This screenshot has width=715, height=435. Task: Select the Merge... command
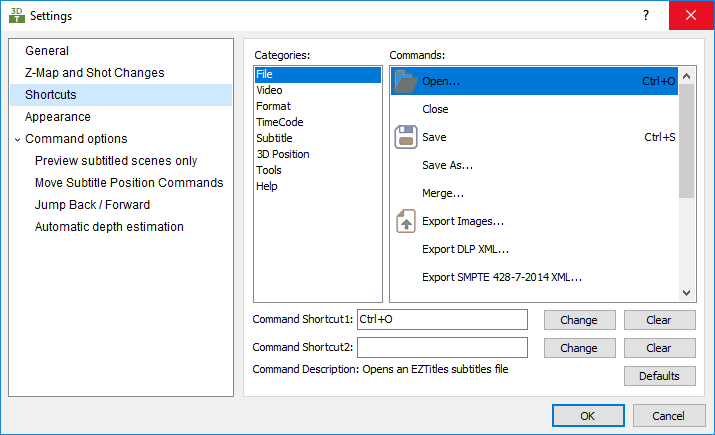tap(443, 193)
